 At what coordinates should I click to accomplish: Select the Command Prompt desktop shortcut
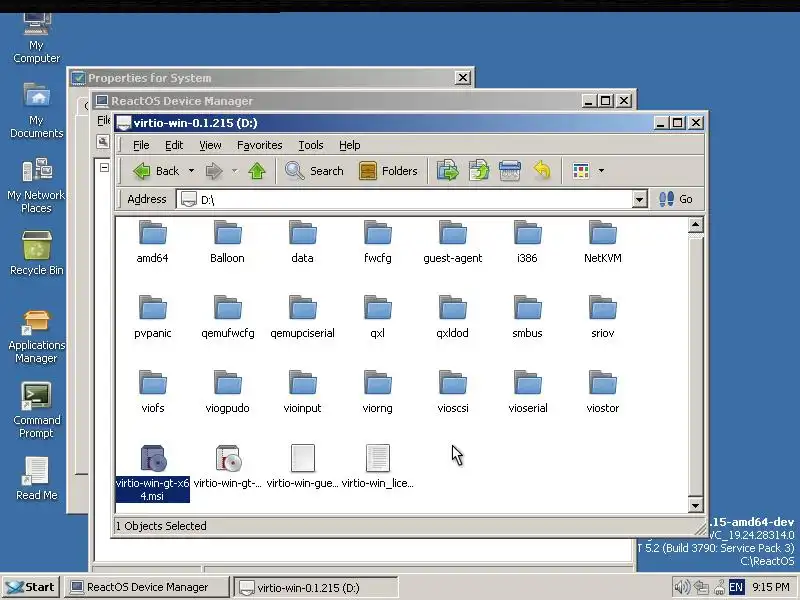[36, 411]
